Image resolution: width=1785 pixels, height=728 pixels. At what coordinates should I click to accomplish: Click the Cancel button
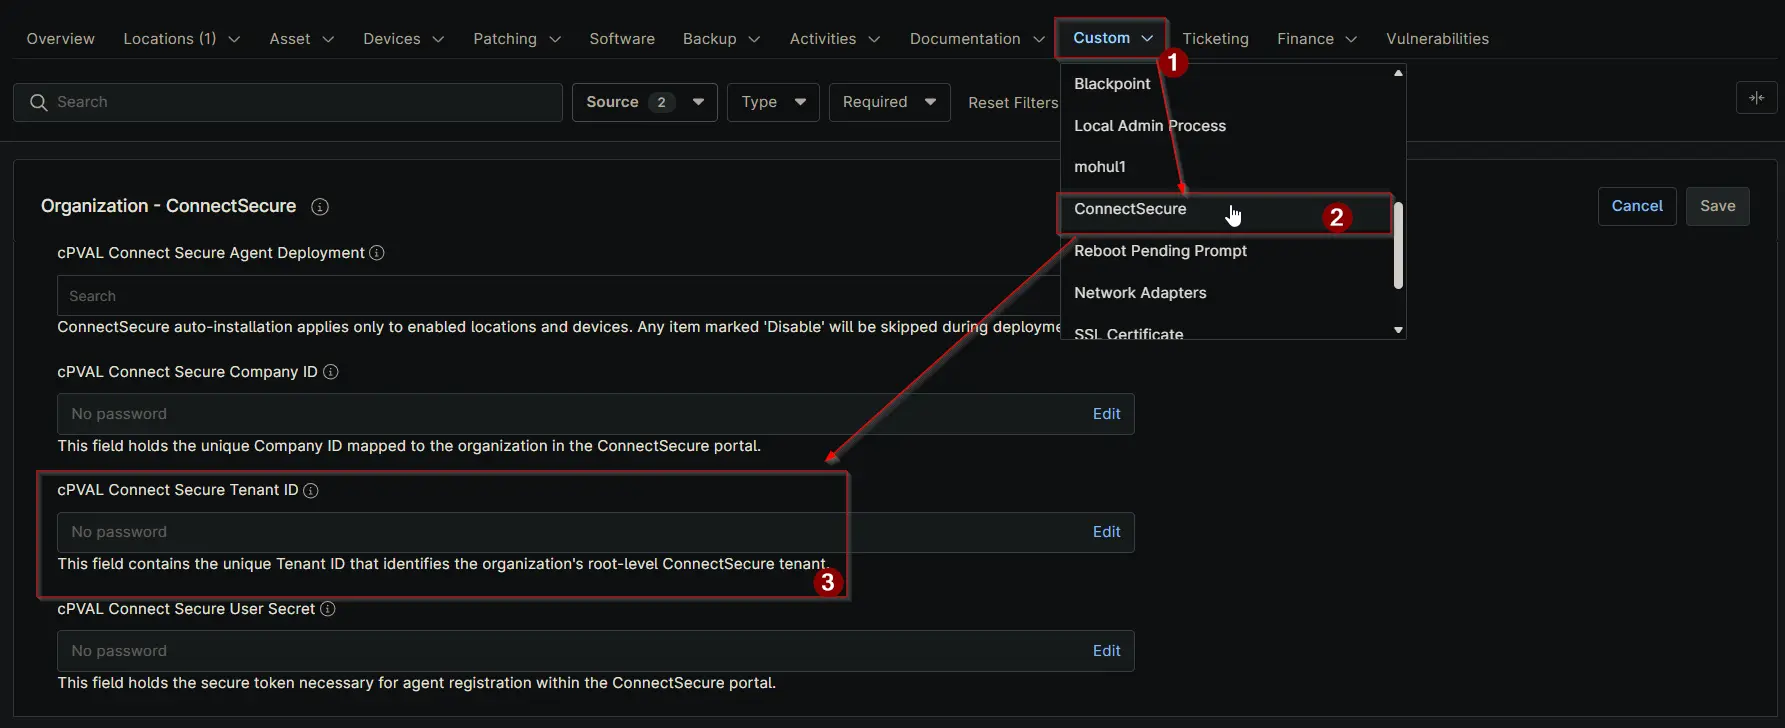point(1636,206)
